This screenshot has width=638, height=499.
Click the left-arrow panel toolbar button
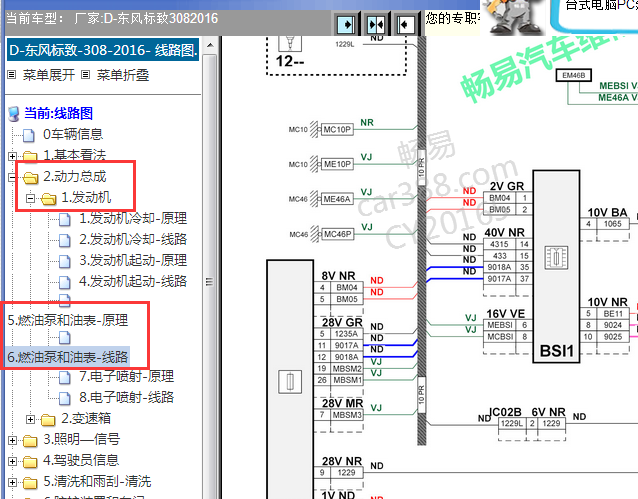tap(405, 24)
